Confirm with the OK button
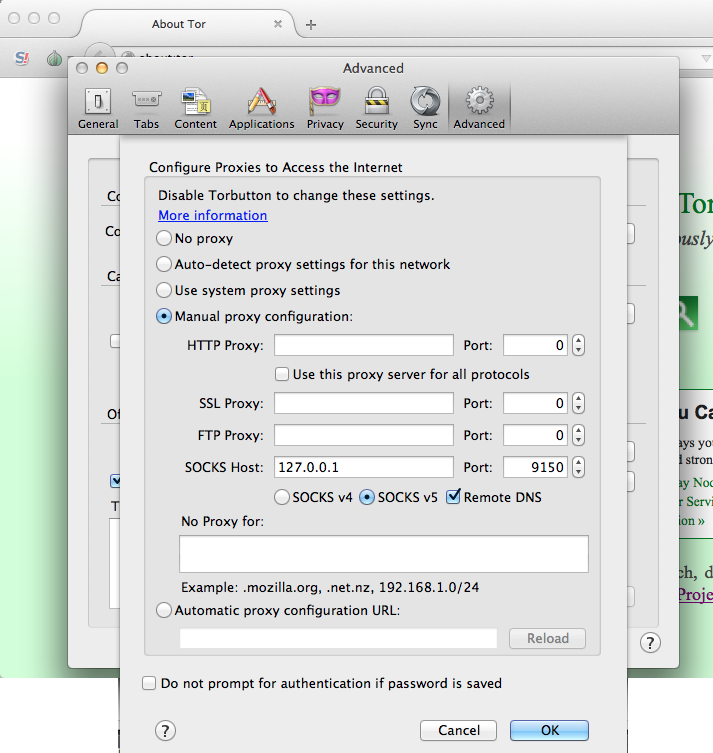713x753 pixels. 549,730
